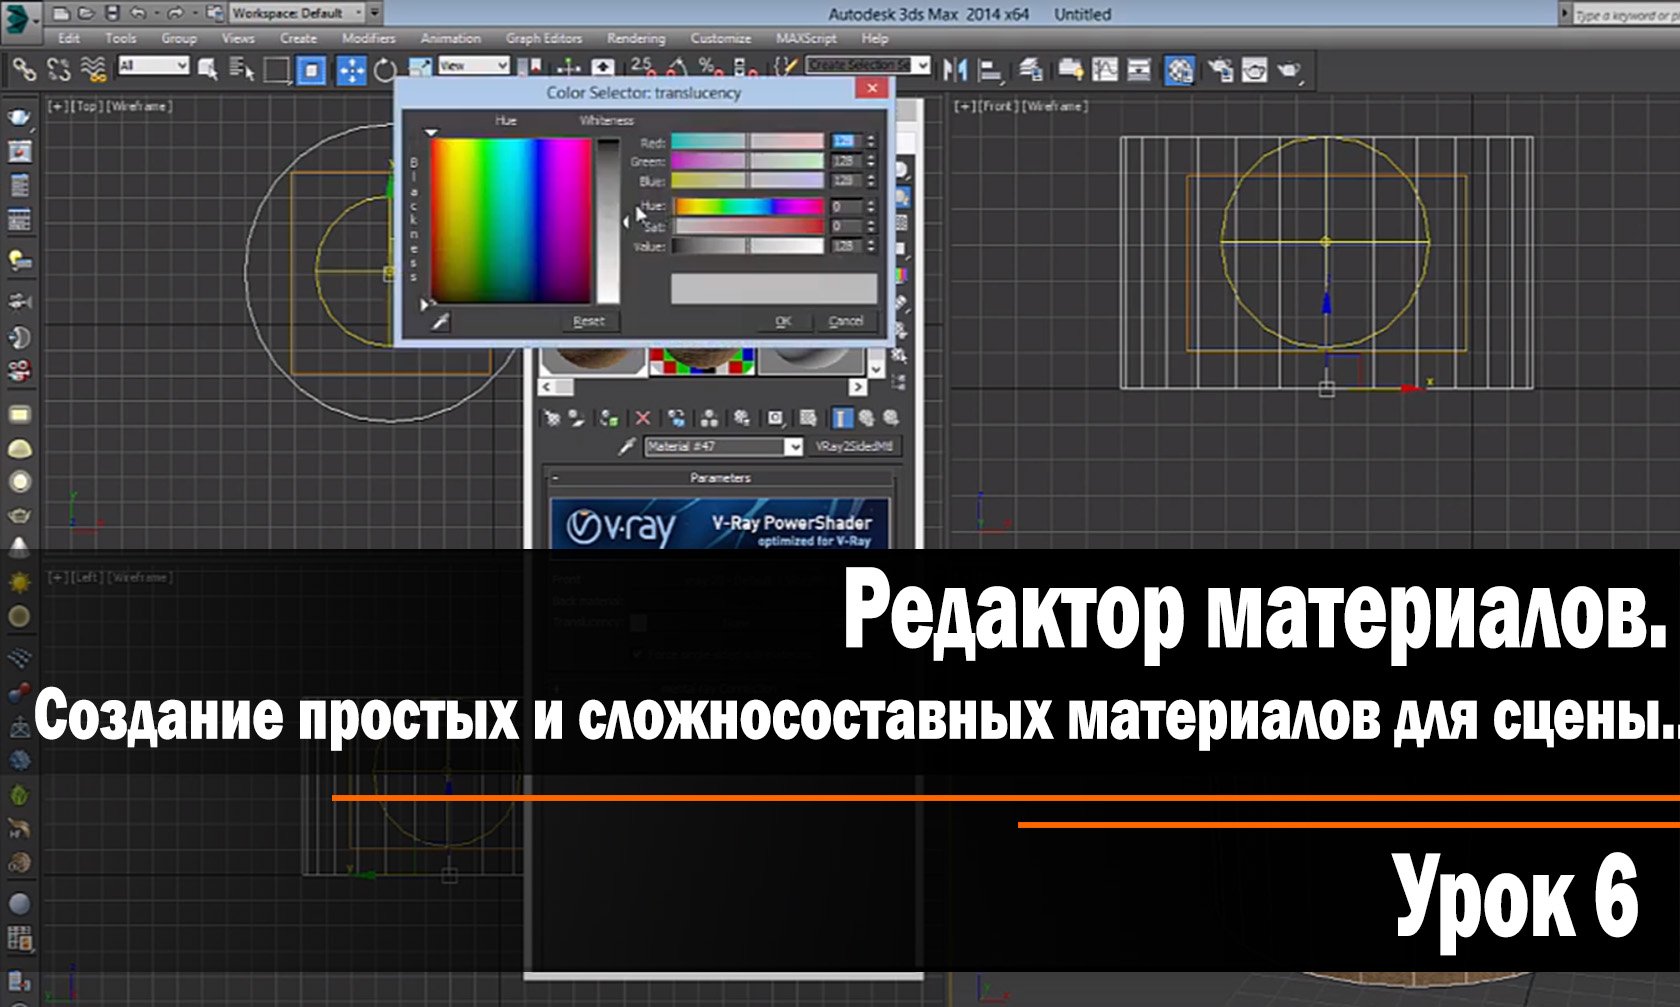Click Pick Material from Object eyedropper

click(x=627, y=446)
